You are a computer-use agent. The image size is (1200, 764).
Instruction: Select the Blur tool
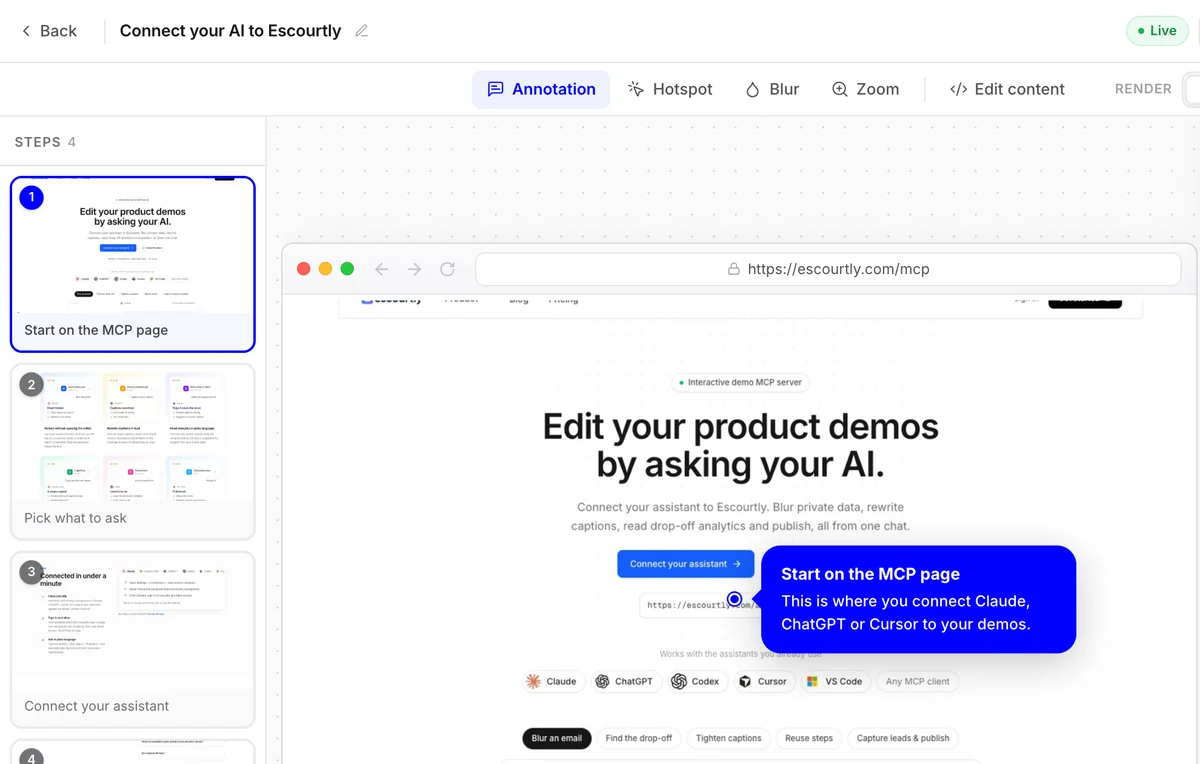point(772,89)
